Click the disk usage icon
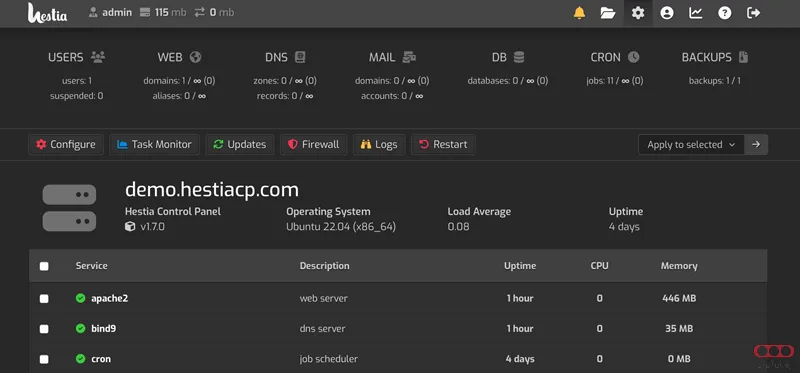 coord(145,12)
